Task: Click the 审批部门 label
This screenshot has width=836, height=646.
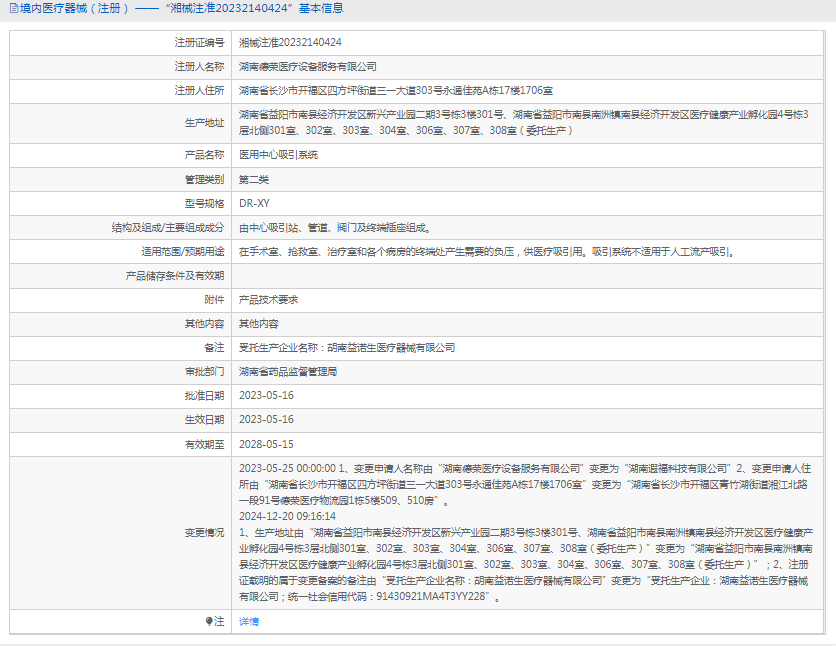Action: 205,372
